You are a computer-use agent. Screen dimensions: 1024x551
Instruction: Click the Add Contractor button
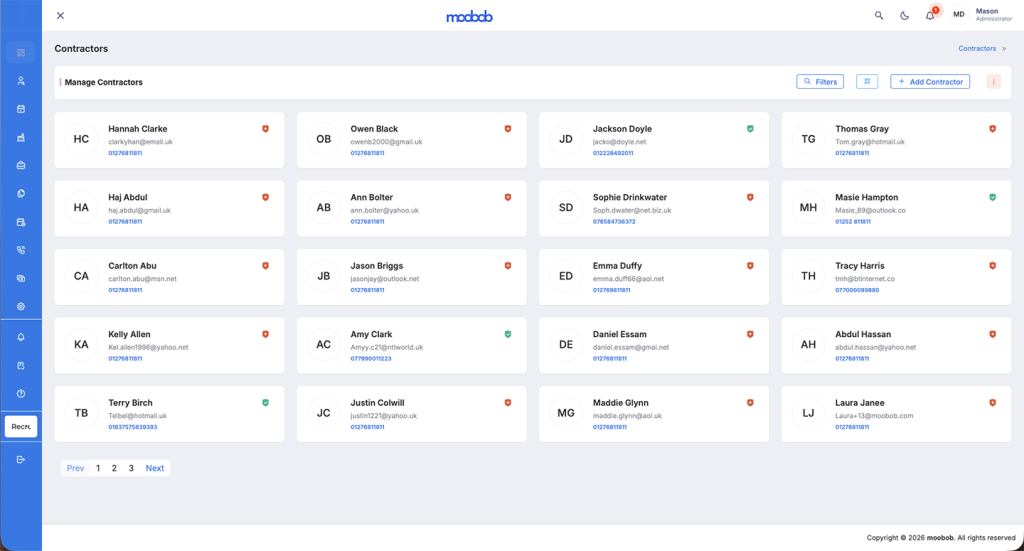930,82
